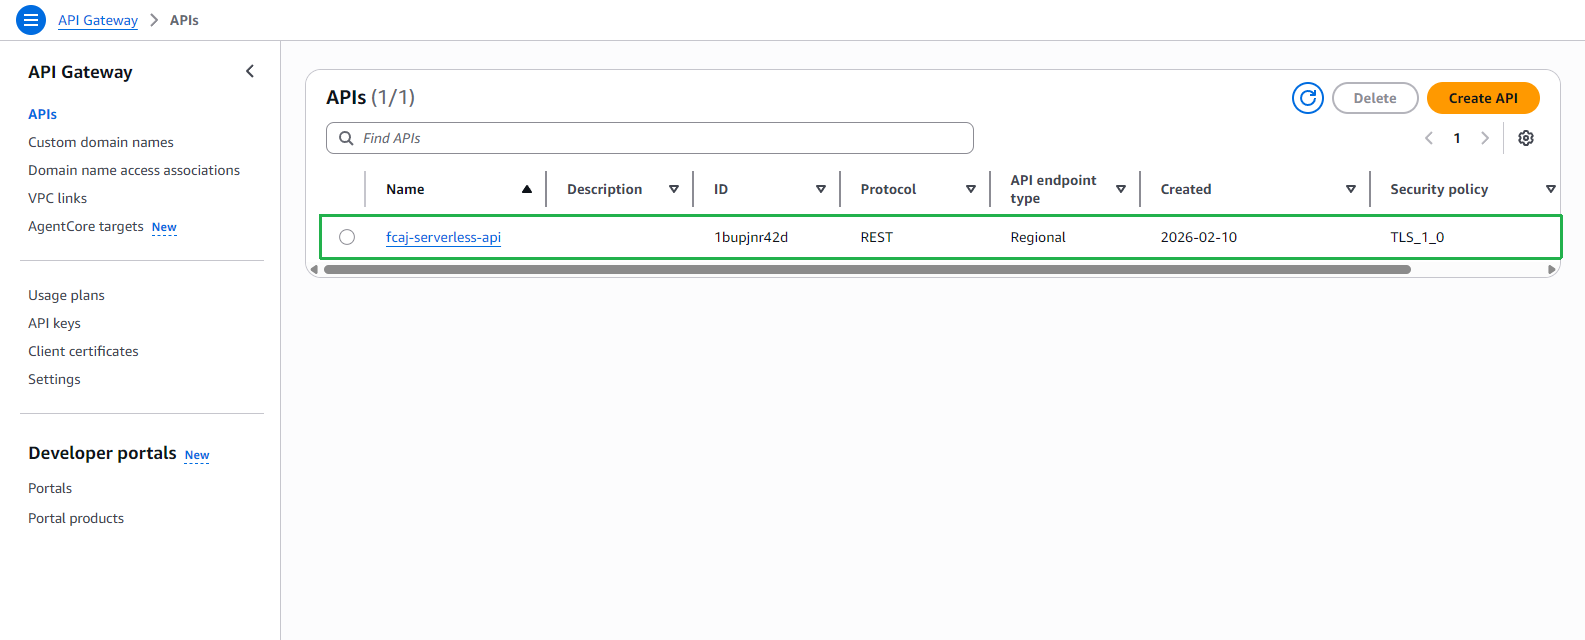Open VPC links page
This screenshot has width=1585, height=640.
click(x=57, y=198)
